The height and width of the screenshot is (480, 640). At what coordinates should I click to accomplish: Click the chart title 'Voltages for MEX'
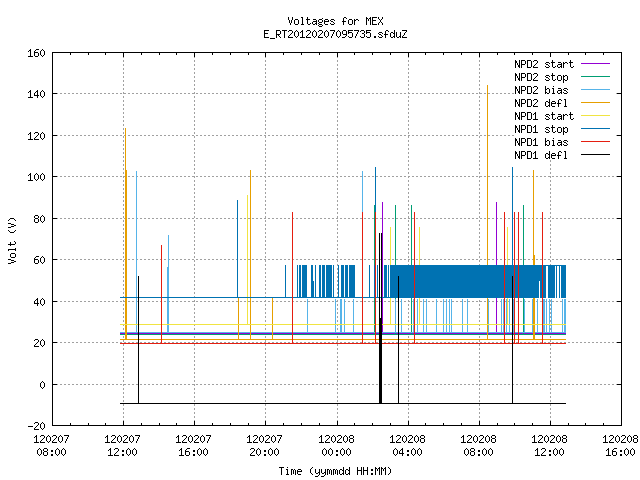click(x=335, y=21)
